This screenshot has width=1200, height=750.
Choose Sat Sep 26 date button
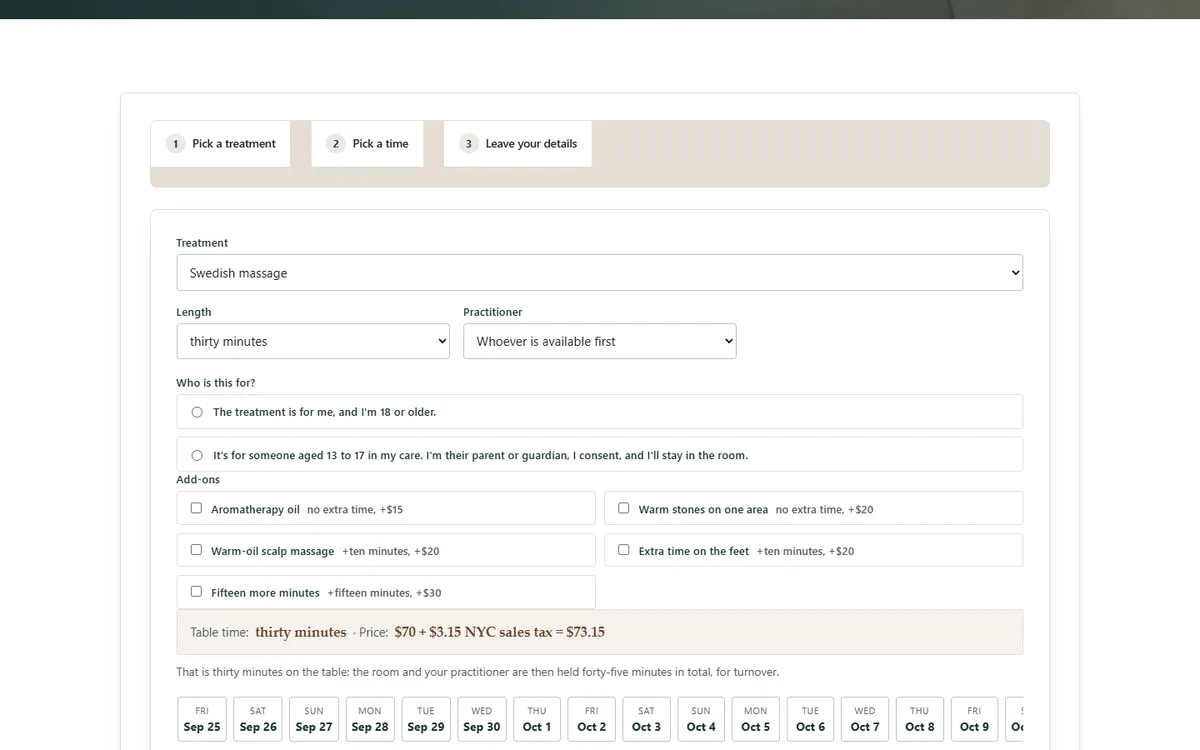click(258, 720)
